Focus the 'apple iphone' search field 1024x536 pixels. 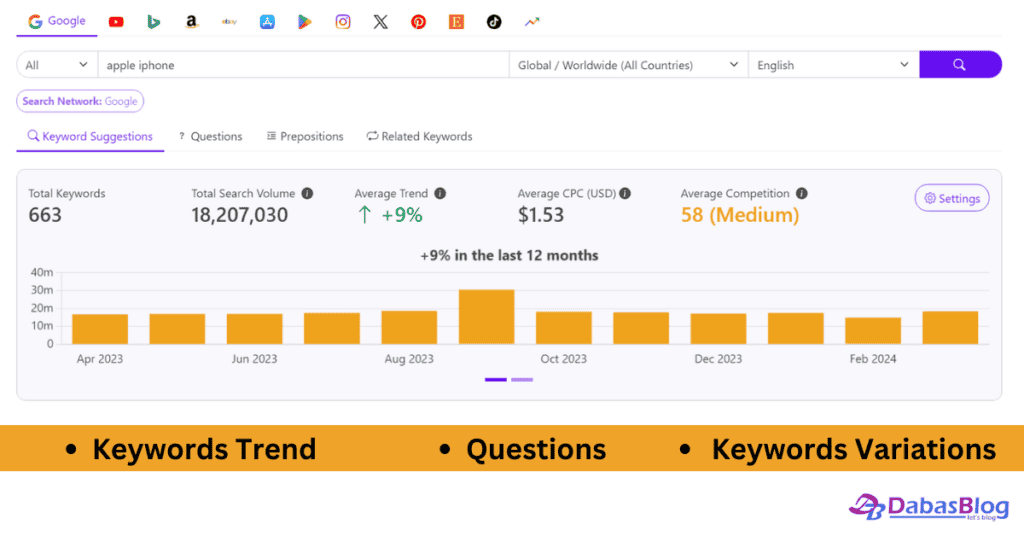[304, 65]
